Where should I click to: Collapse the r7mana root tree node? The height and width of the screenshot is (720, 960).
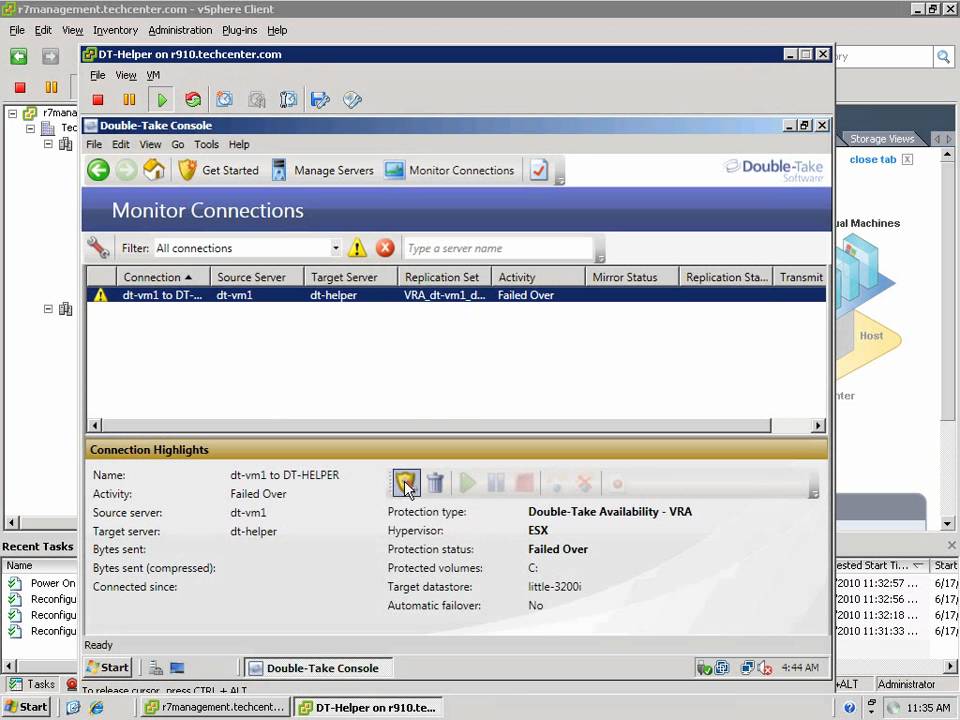click(12, 113)
